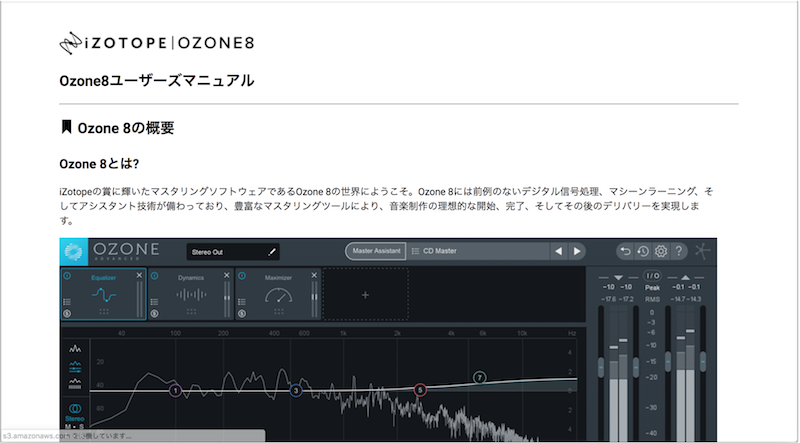
Task: Click the Dynamics module gain slider
Action: pyautogui.click(x=227, y=299)
